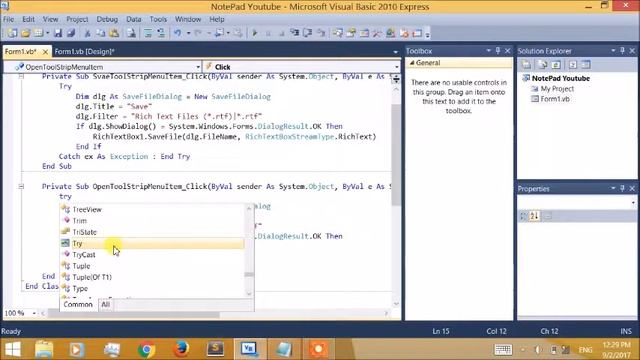Select the All IntelliSense tab
640x360 pixels.
point(106,304)
